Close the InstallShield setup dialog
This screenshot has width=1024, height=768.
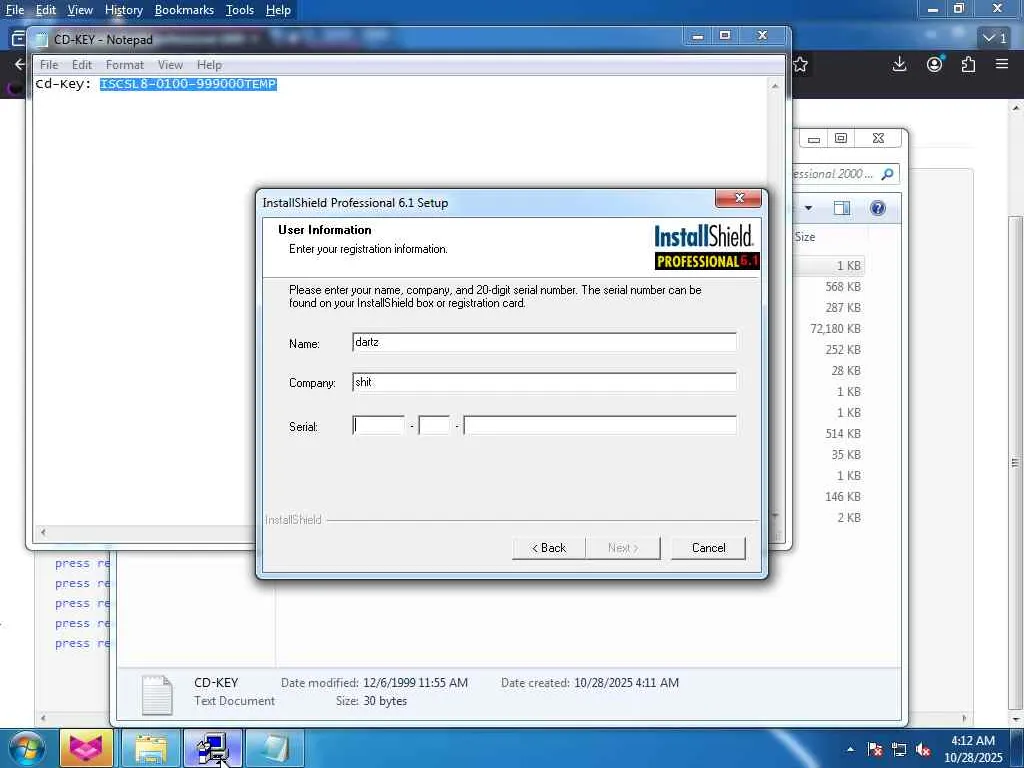(x=739, y=198)
